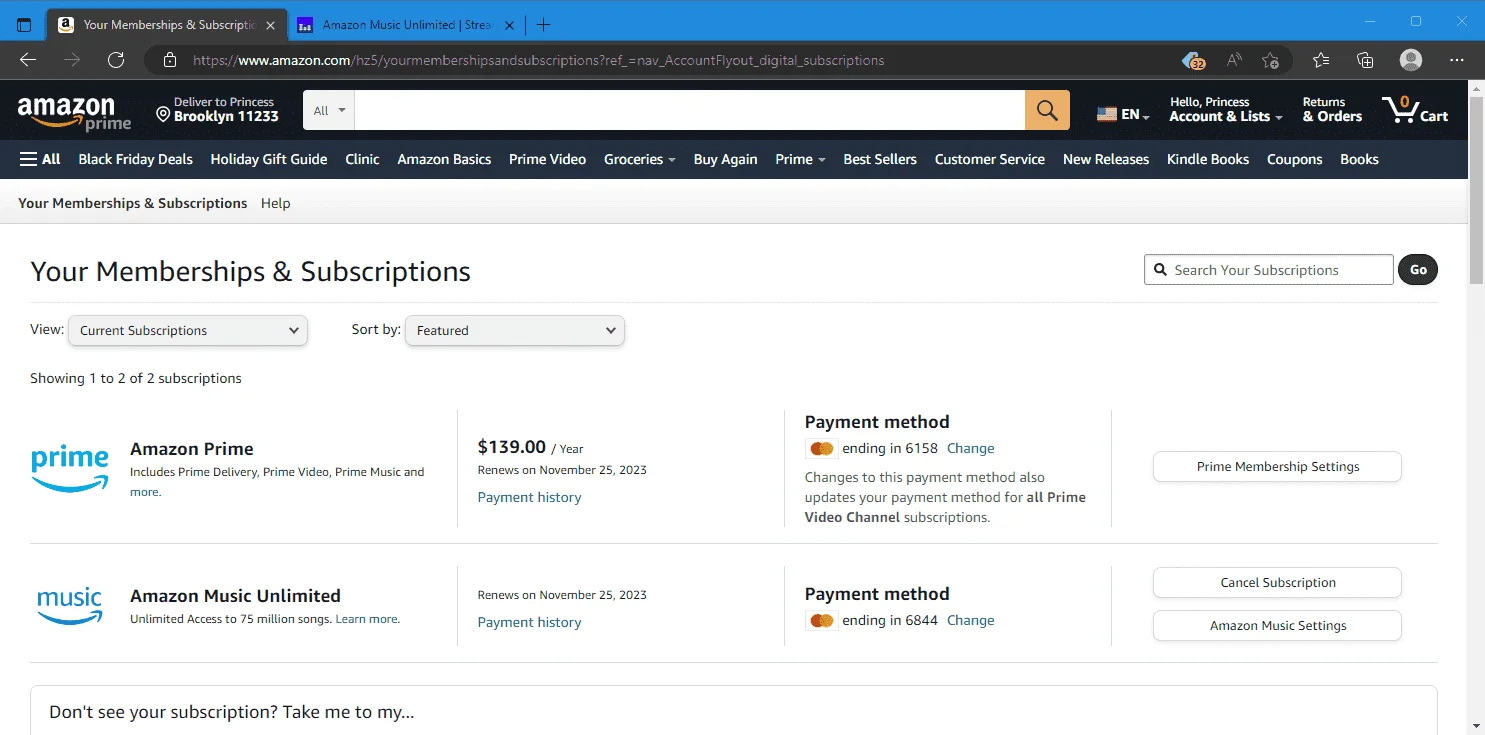Click Prime Membership Settings button
The width and height of the screenshot is (1485, 735).
pos(1277,466)
